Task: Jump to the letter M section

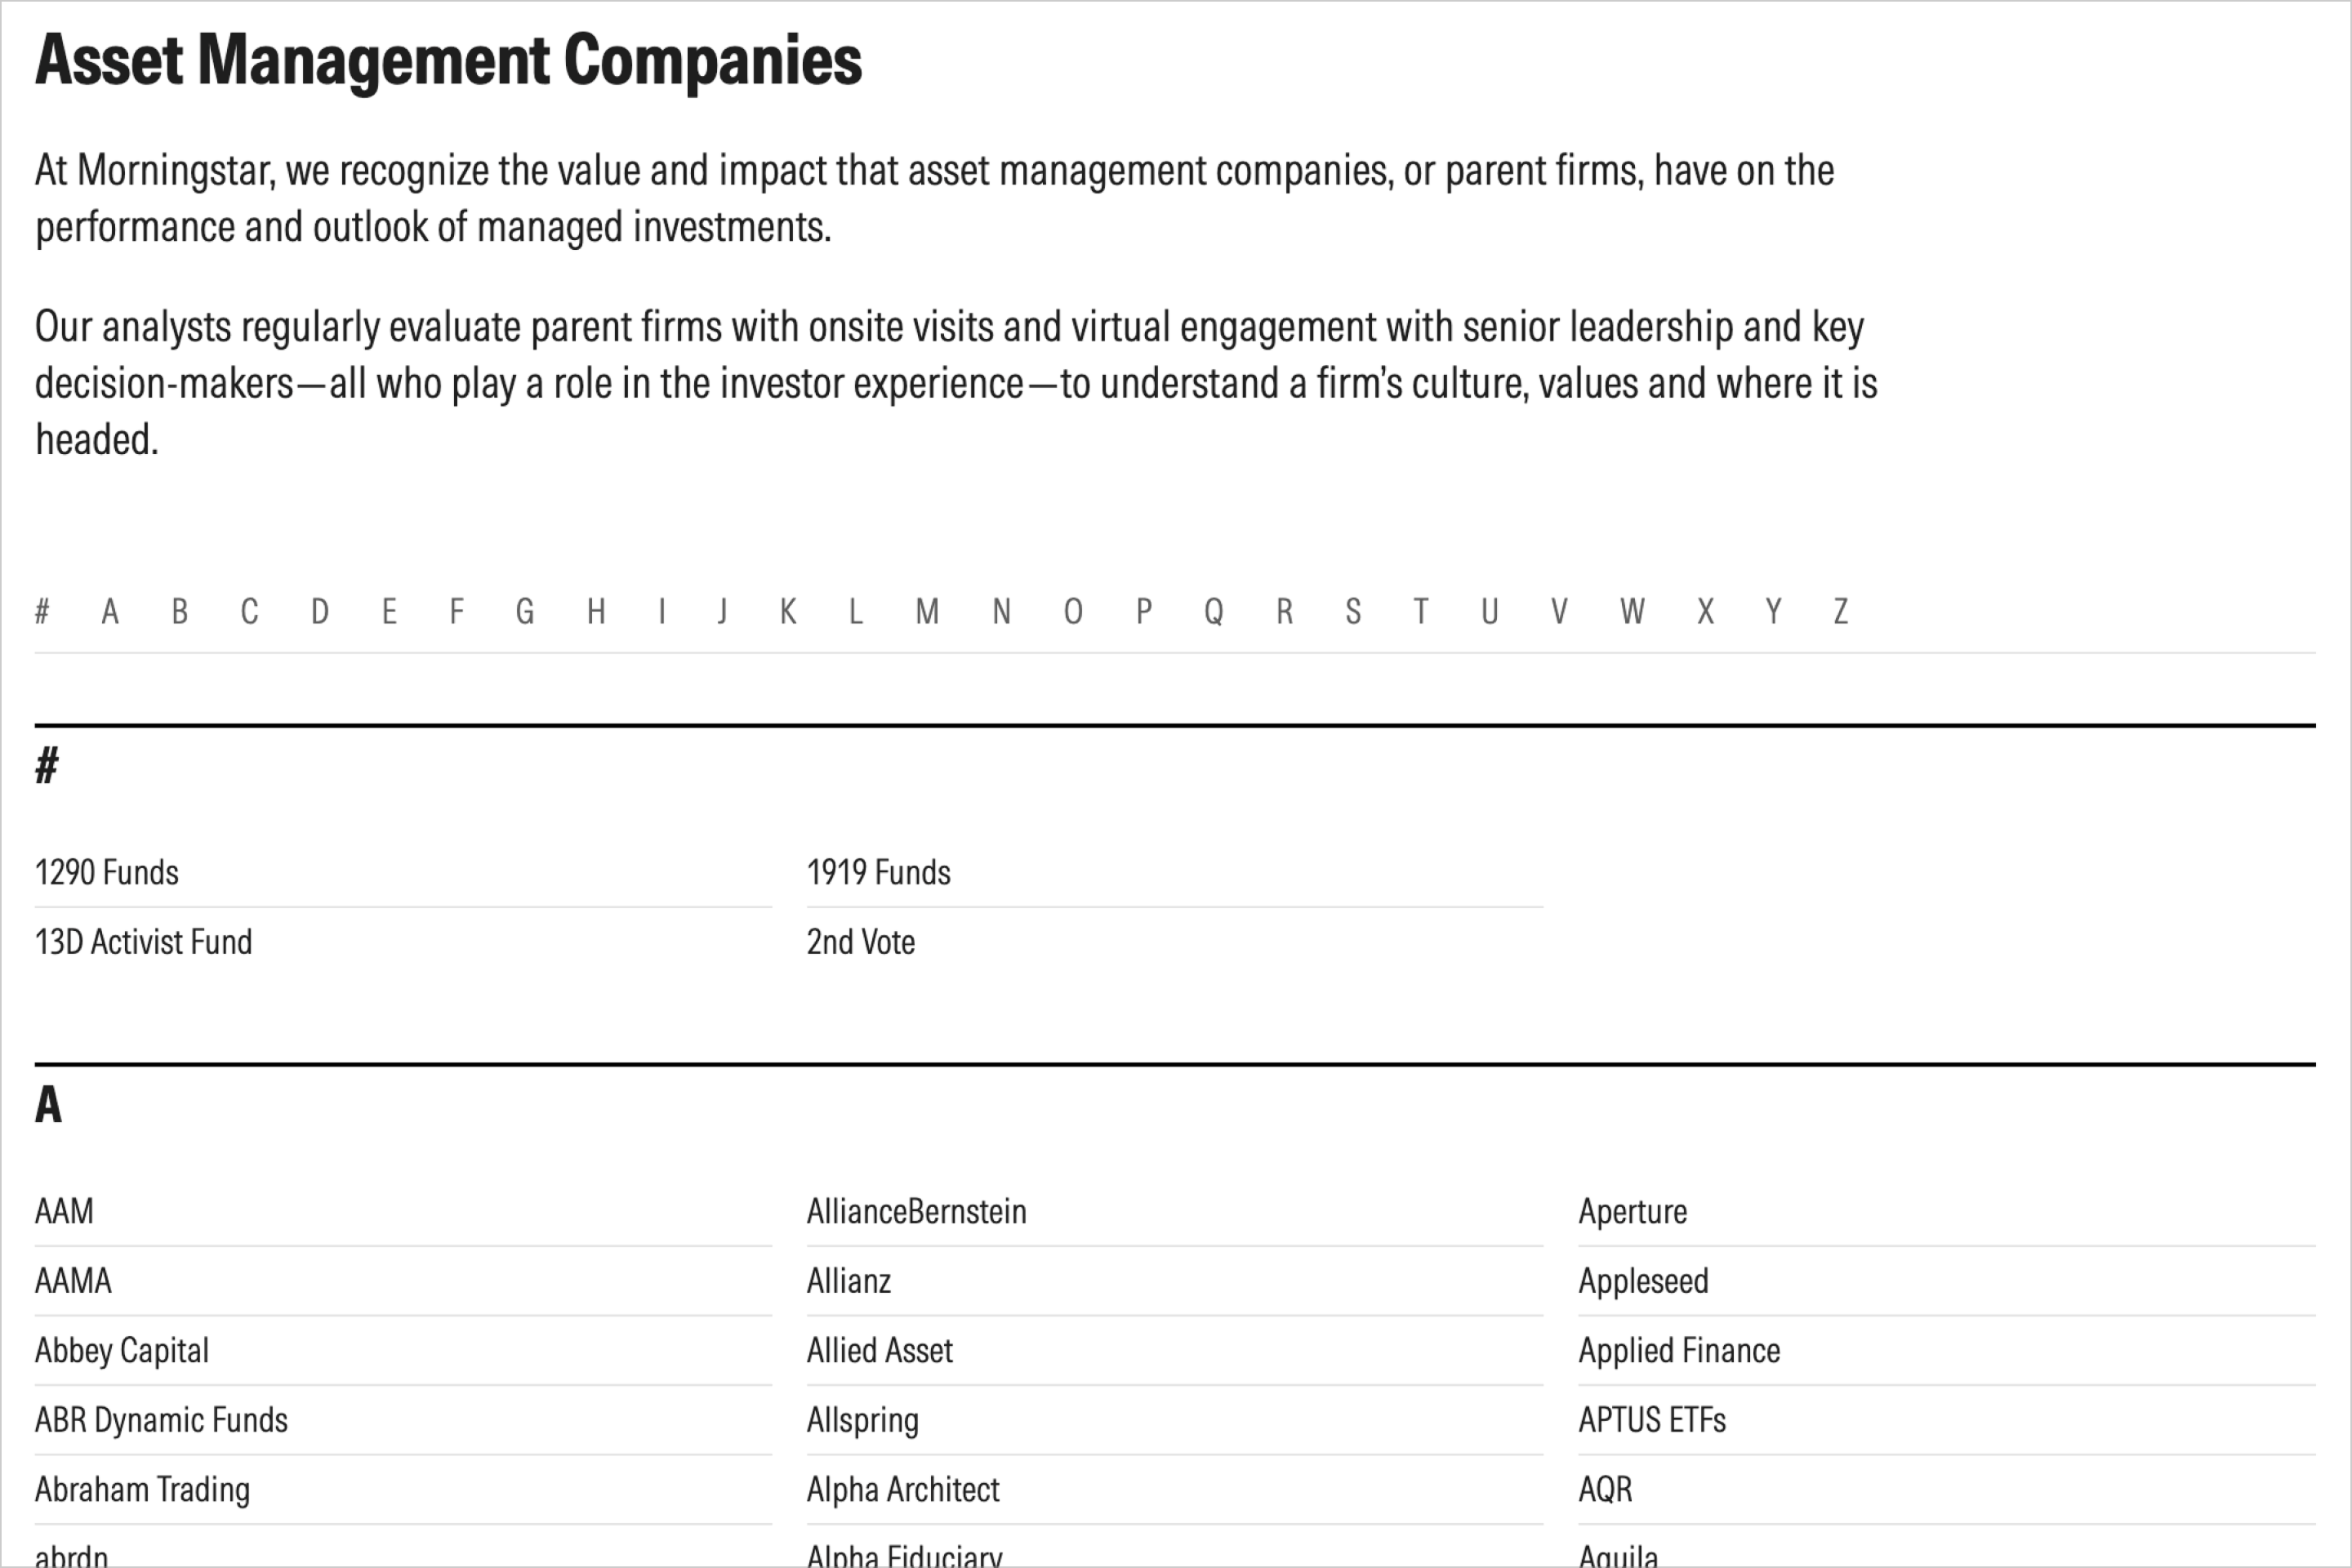Action: coord(927,611)
